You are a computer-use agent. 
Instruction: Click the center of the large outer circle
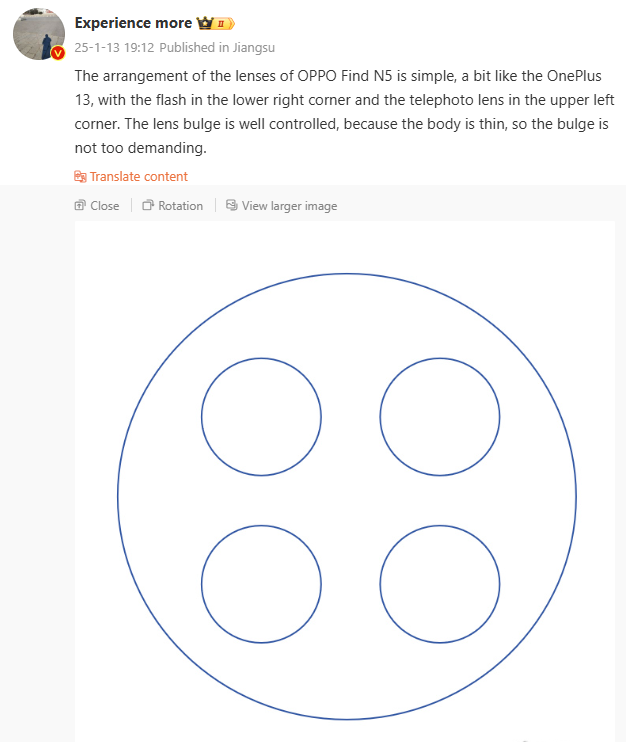coord(347,496)
